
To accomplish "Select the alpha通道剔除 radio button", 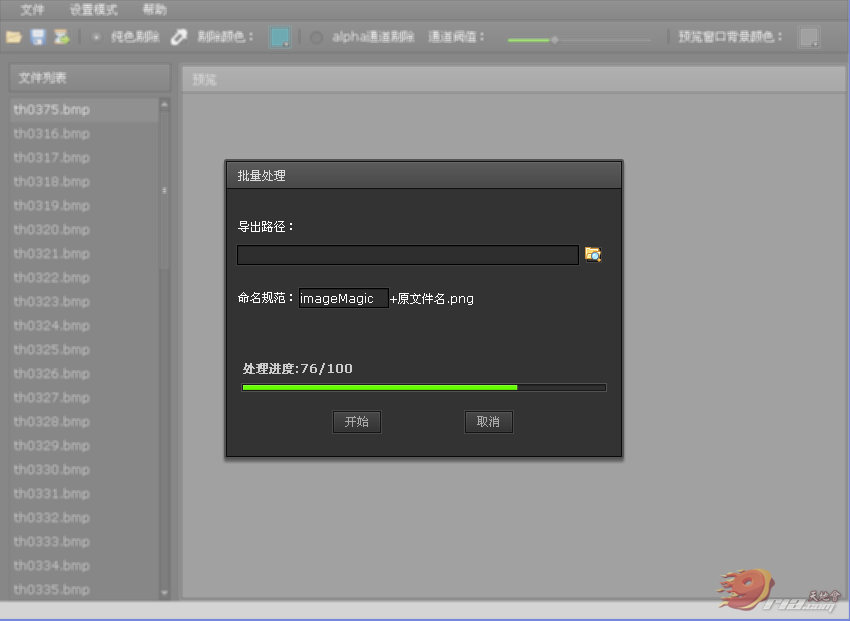I will [x=316, y=37].
